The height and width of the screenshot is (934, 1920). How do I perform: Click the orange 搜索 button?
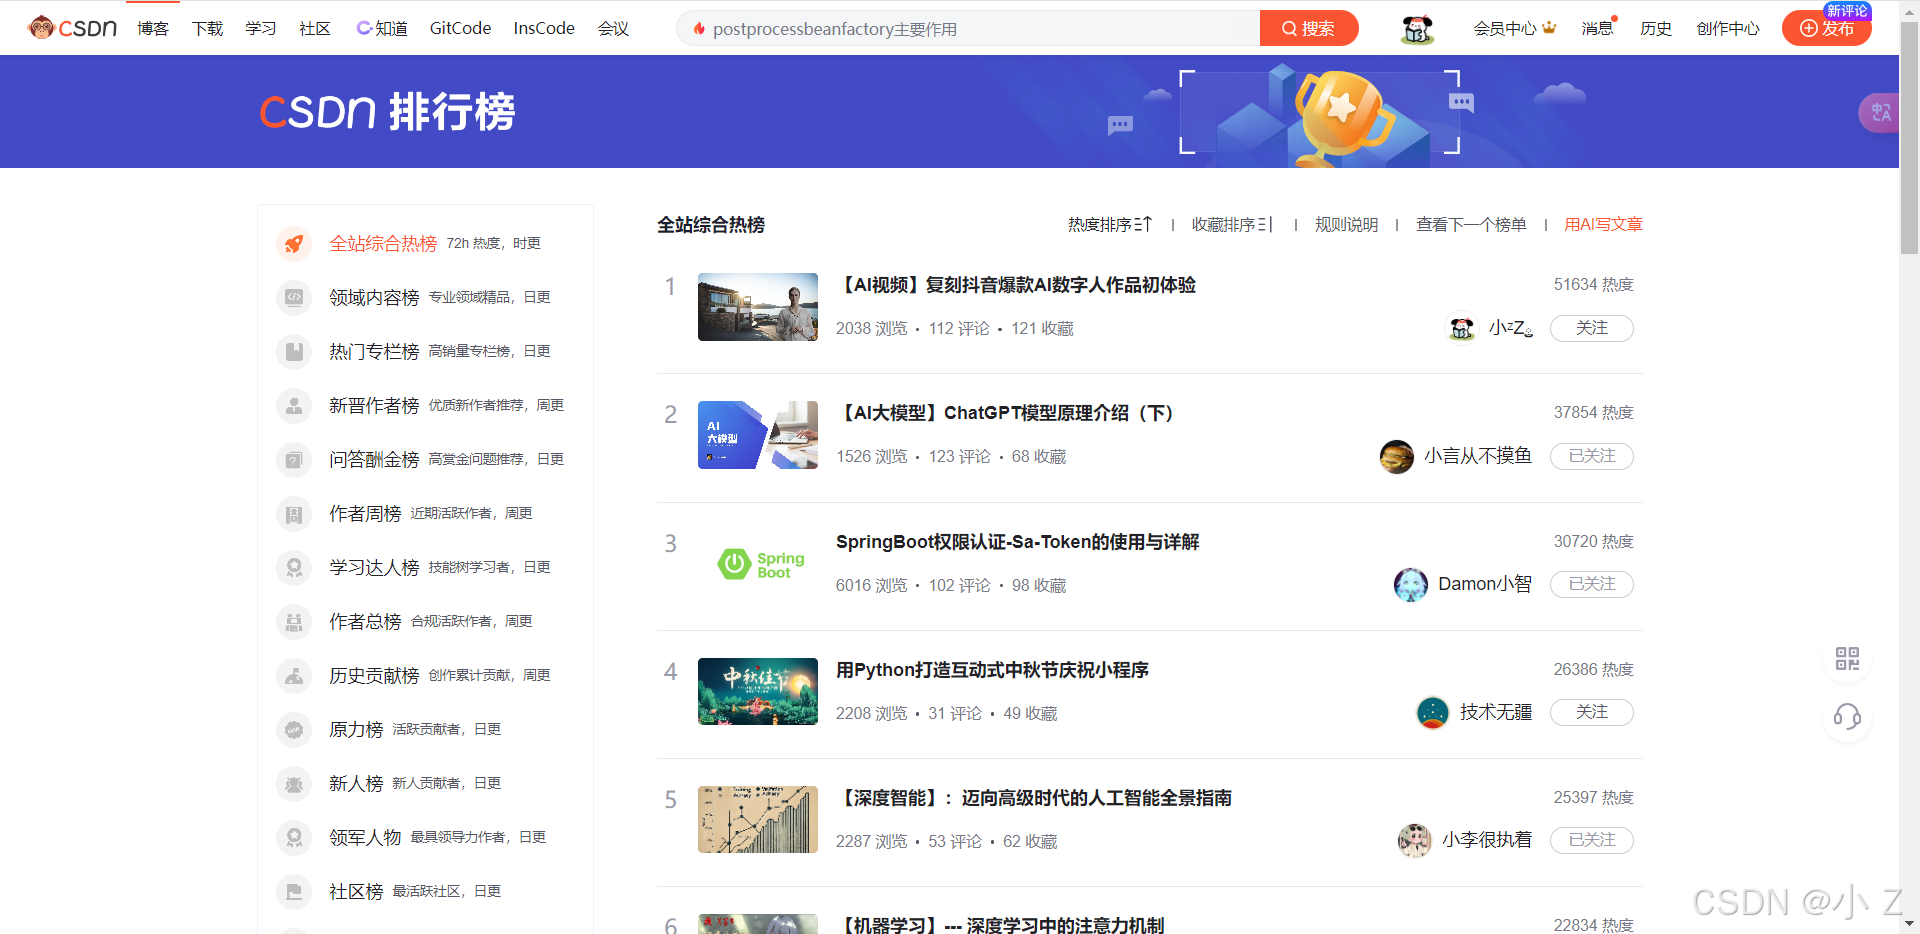(1309, 28)
